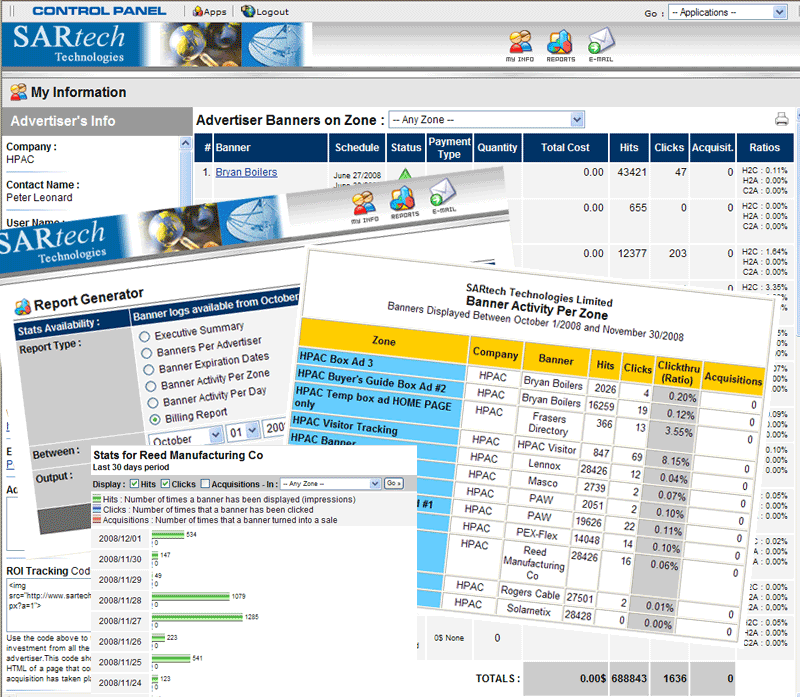Image resolution: width=800 pixels, height=697 pixels.
Task: Click the 'Solarnetix' banner cell
Action: click(529, 610)
